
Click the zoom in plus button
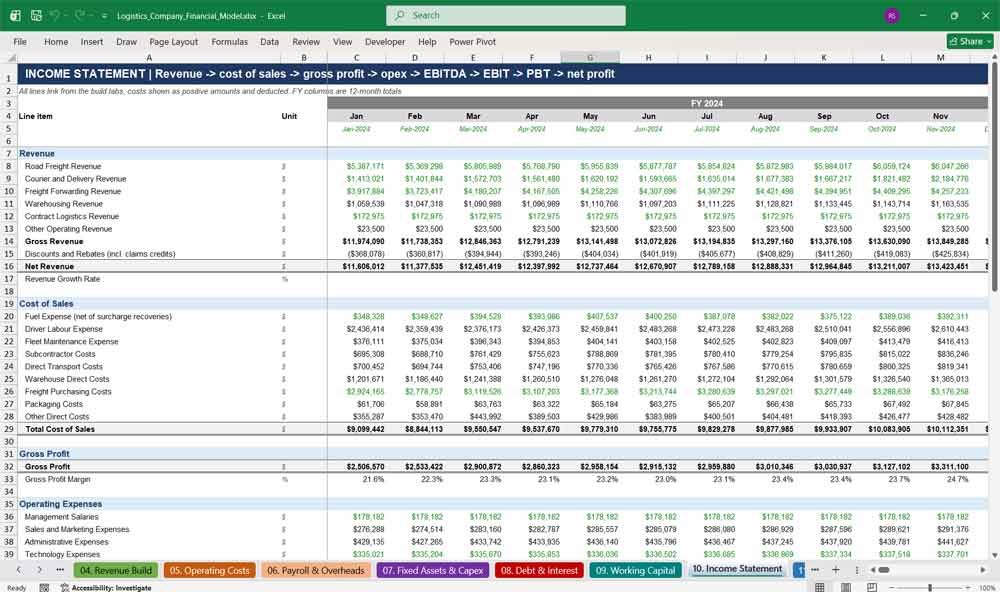click(x=970, y=588)
